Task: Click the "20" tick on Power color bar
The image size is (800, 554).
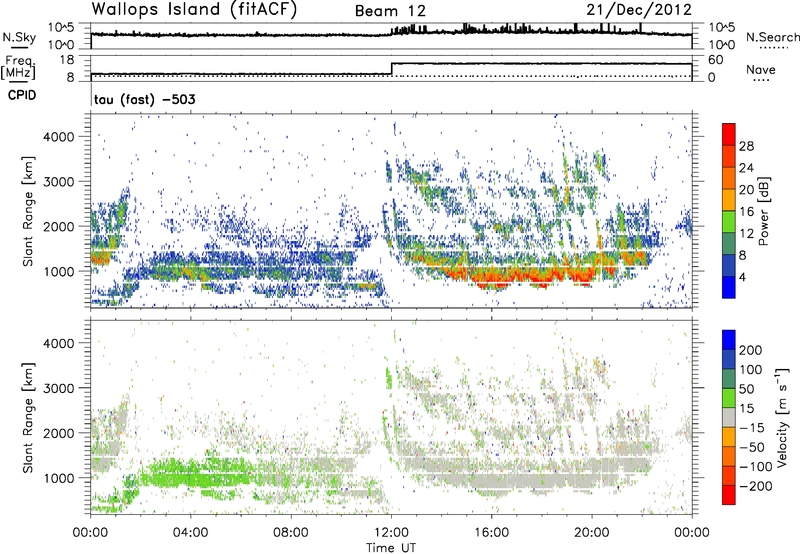Action: coord(746,190)
